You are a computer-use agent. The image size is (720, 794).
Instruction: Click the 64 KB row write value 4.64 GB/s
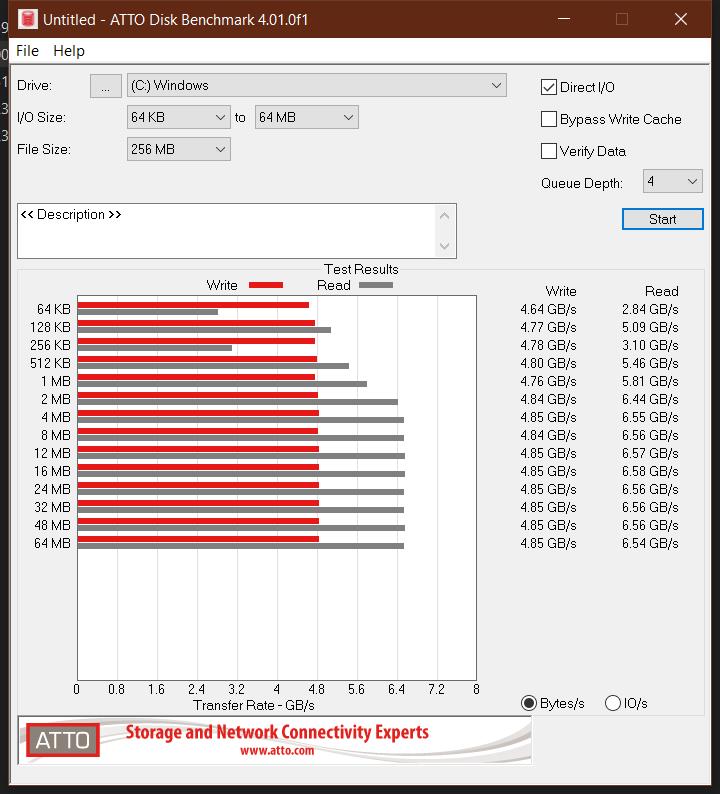(548, 309)
